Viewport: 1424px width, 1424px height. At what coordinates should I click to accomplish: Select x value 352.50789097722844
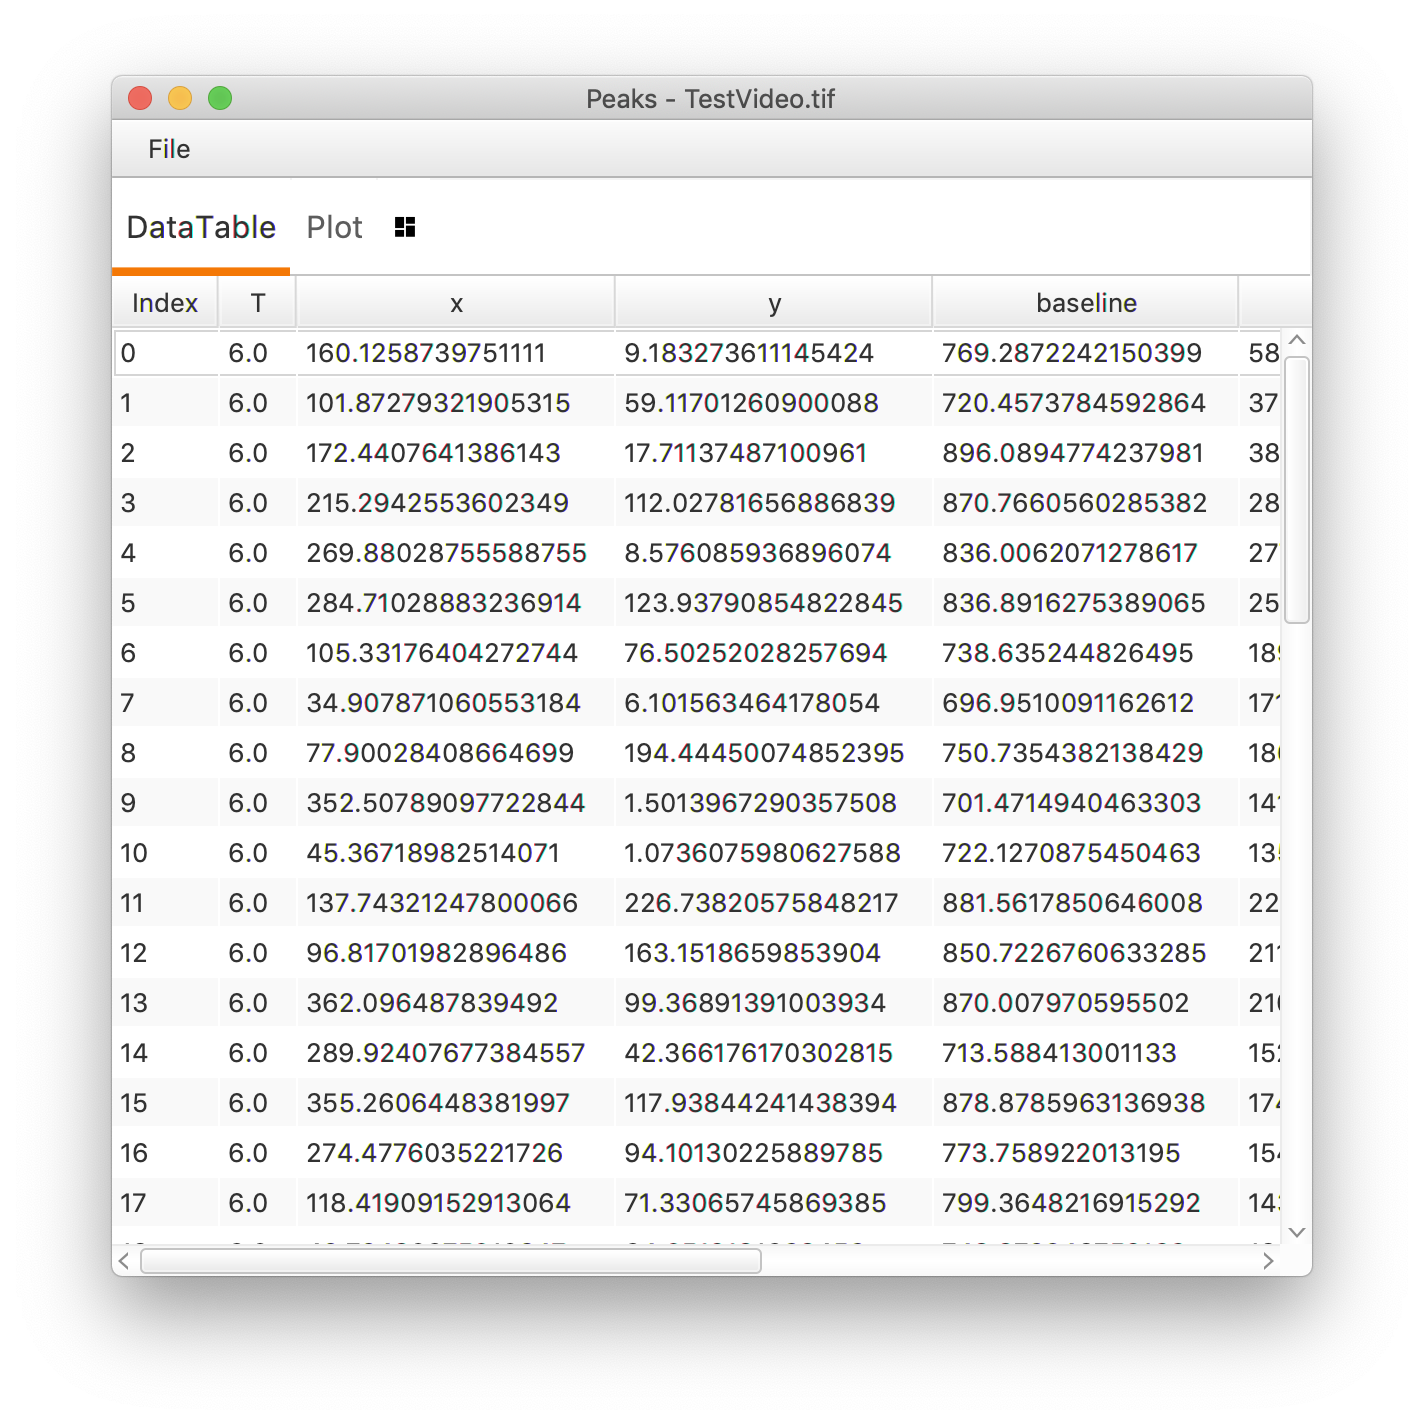click(x=446, y=803)
